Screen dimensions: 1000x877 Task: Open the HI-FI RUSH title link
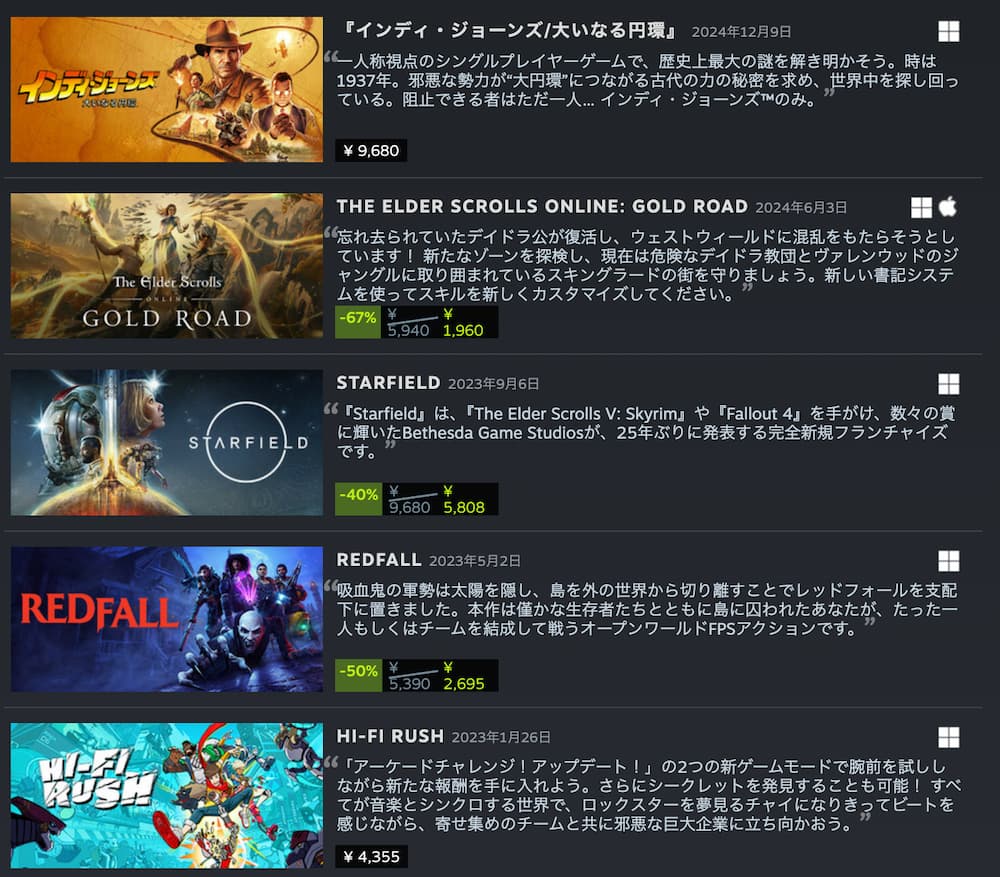point(390,736)
